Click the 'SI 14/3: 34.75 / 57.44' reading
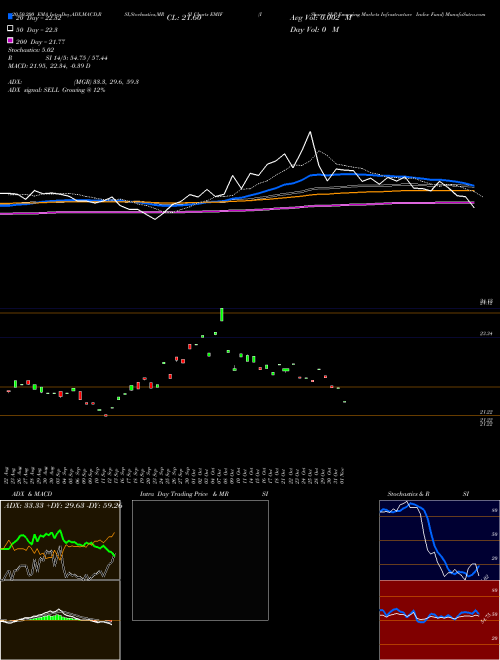Screen dimensions: 500x660 [77, 58]
